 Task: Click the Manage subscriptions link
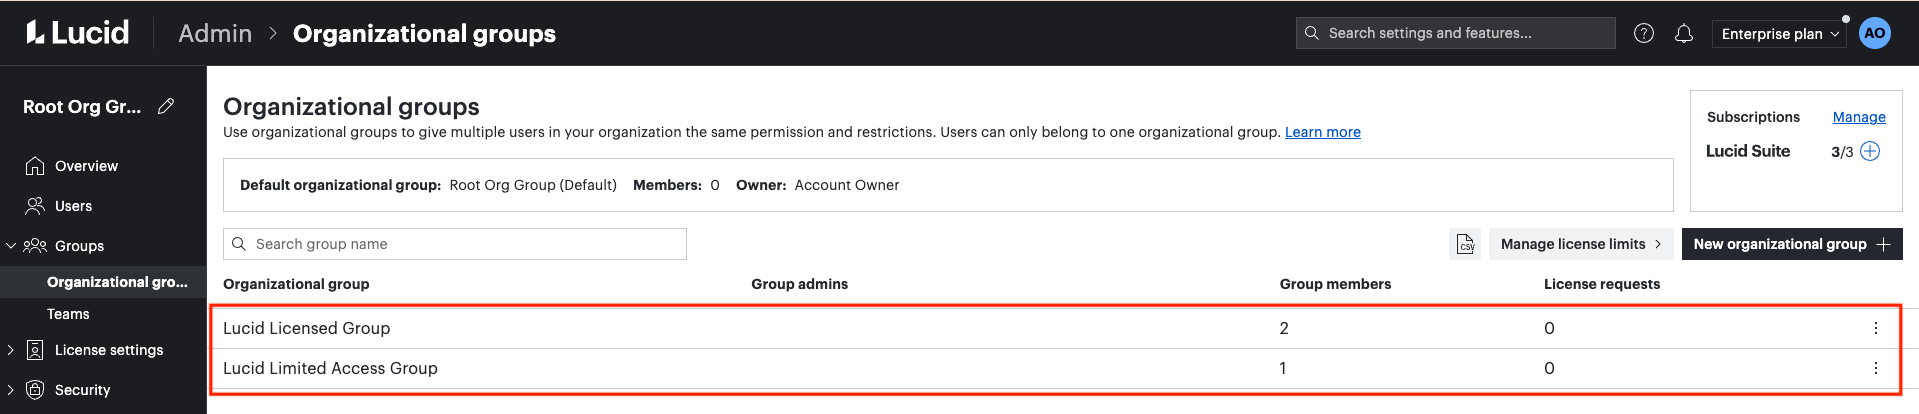(x=1859, y=117)
